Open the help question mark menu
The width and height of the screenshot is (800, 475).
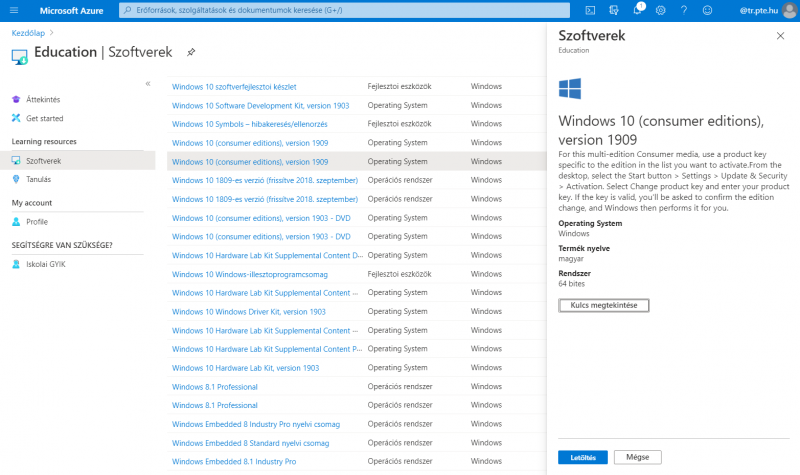click(684, 10)
